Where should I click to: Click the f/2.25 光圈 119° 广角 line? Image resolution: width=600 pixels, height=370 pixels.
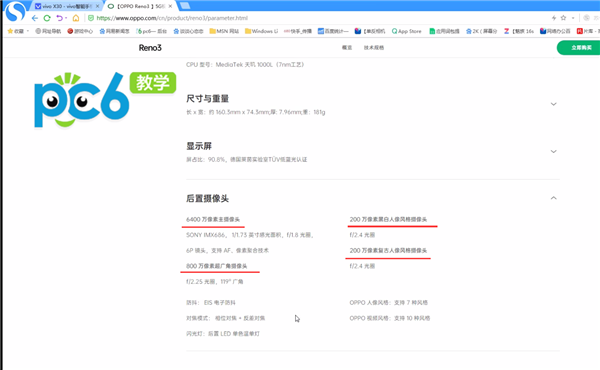pos(215,282)
